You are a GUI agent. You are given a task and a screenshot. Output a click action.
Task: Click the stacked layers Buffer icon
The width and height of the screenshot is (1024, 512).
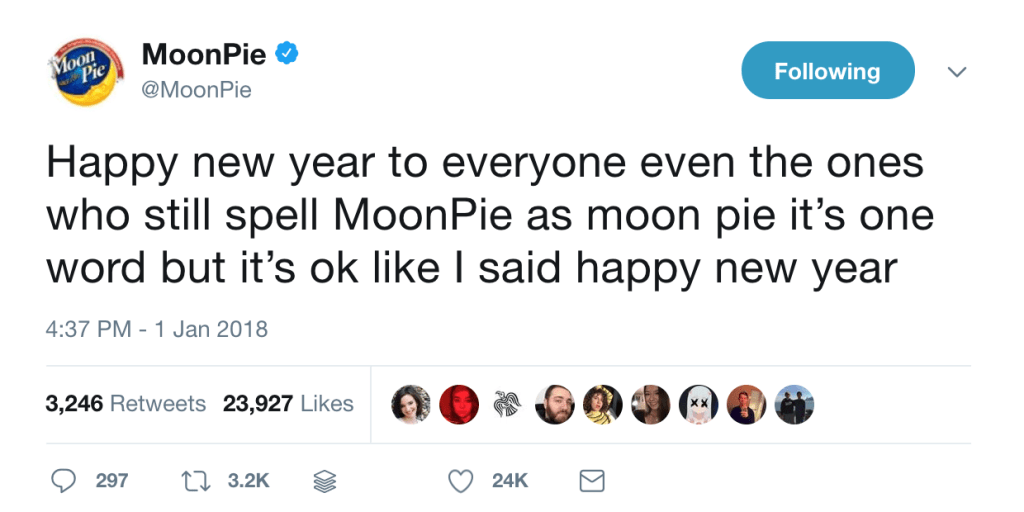[325, 481]
